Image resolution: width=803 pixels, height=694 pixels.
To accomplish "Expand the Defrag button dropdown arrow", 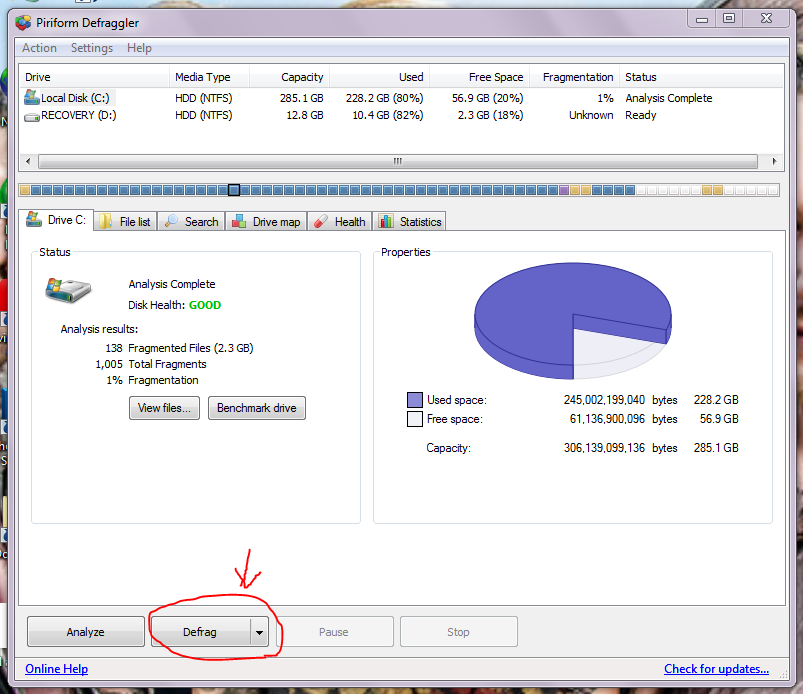I will click(260, 633).
